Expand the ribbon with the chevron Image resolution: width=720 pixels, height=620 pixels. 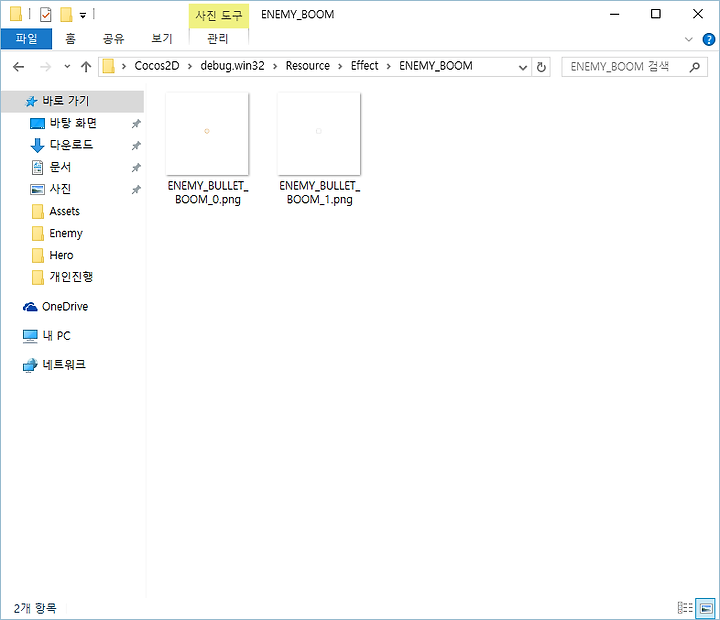pos(688,39)
